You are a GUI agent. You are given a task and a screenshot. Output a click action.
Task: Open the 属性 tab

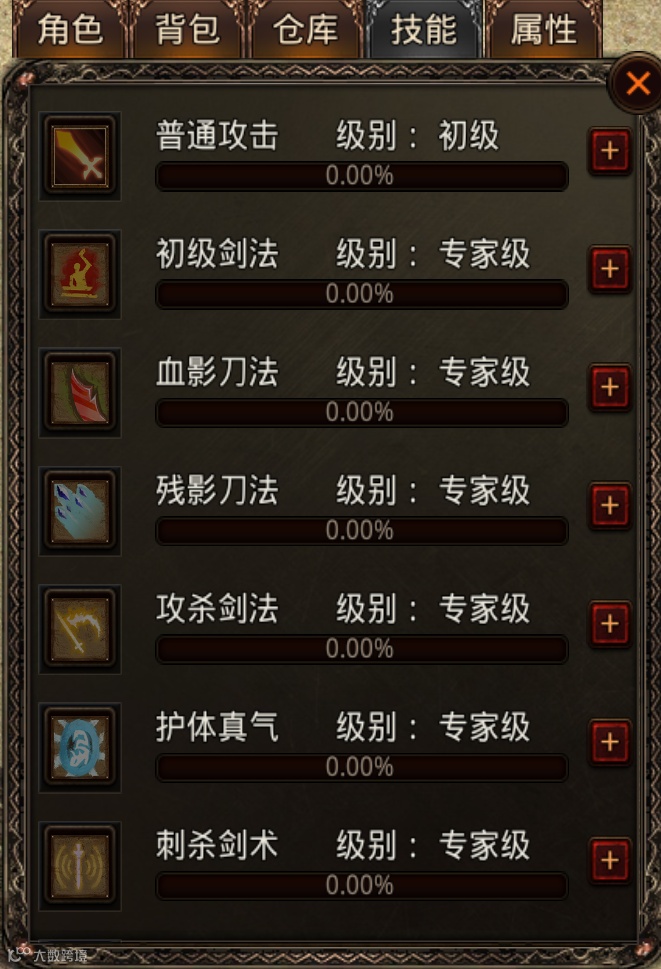[x=543, y=29]
